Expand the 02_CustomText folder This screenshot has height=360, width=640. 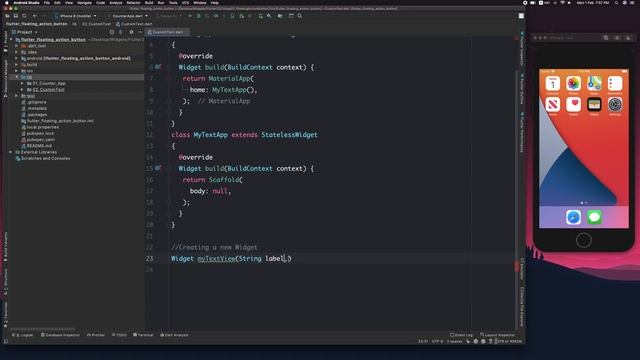coord(22,89)
